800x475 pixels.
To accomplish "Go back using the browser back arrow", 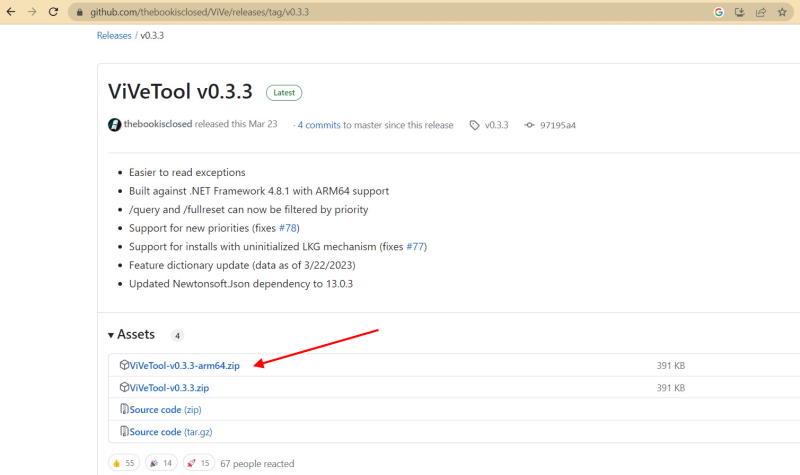I will pyautogui.click(x=11, y=12).
